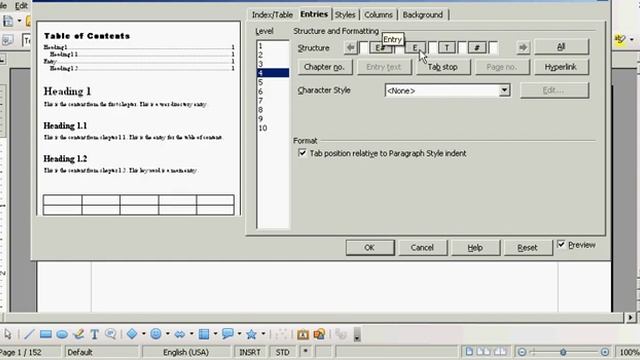
Task: Pick the Line drawing tool
Action: [29, 334]
